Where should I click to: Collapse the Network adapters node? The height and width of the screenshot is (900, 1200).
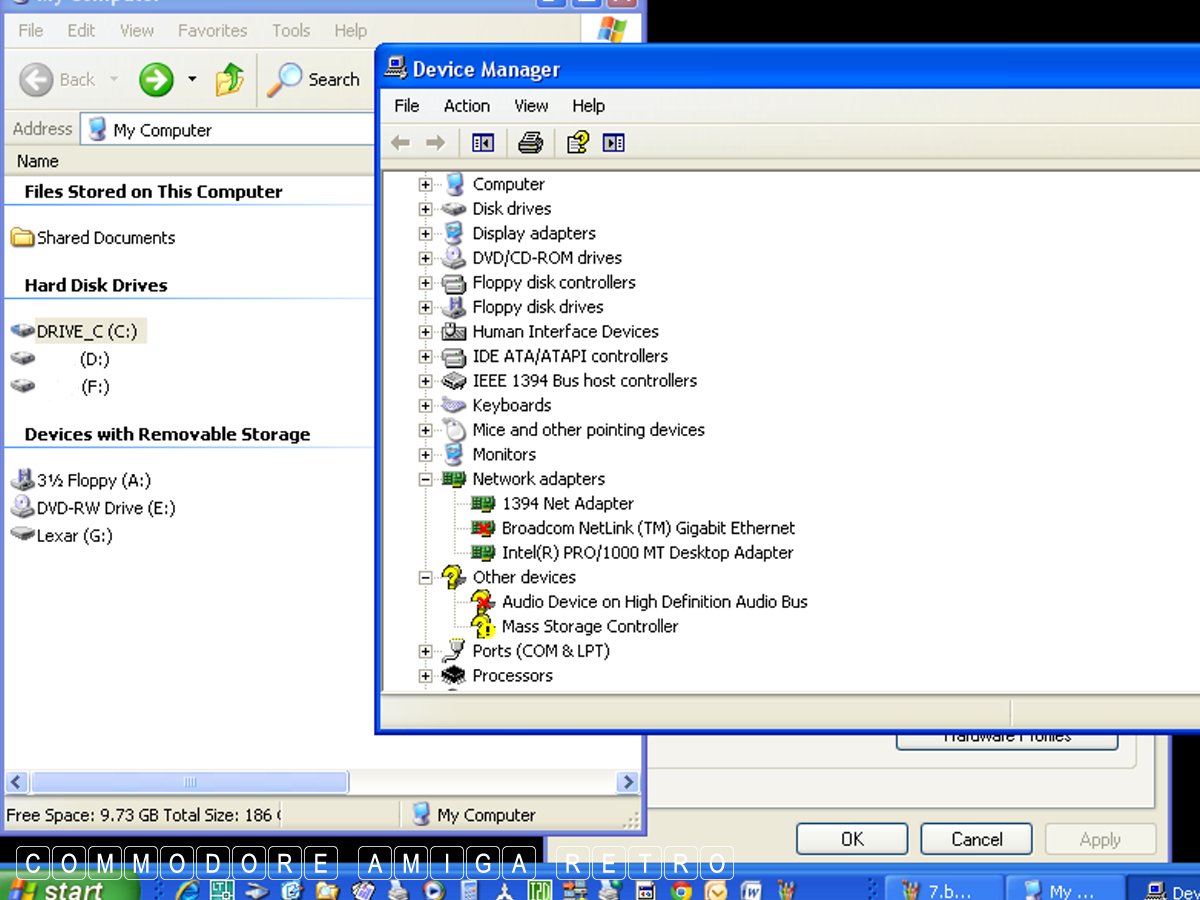click(x=426, y=479)
